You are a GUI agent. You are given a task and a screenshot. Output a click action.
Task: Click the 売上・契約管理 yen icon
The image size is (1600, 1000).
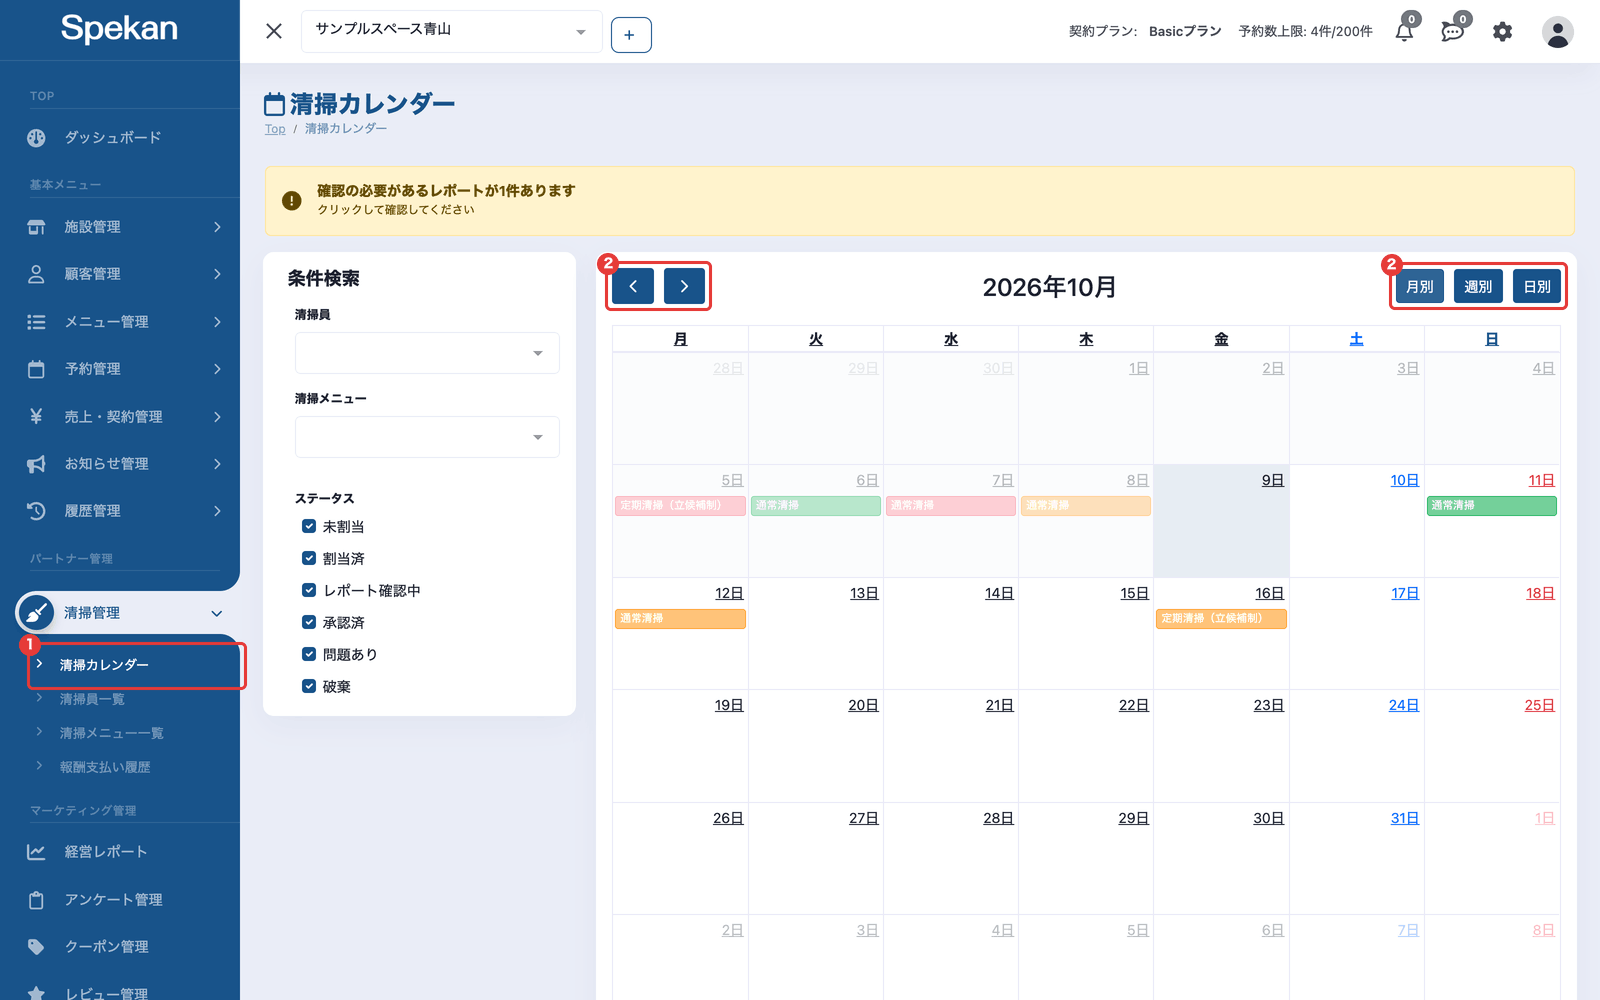click(36, 416)
